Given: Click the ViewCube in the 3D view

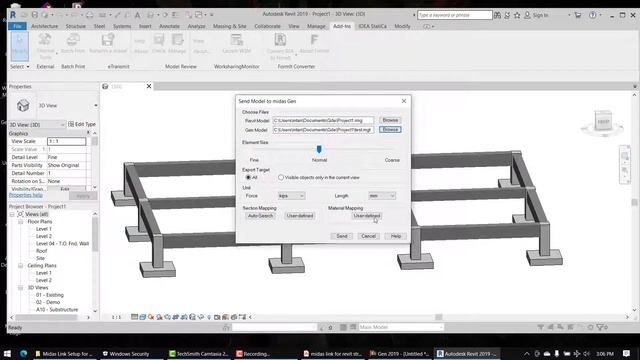Looking at the screenshot, I should tap(603, 121).
